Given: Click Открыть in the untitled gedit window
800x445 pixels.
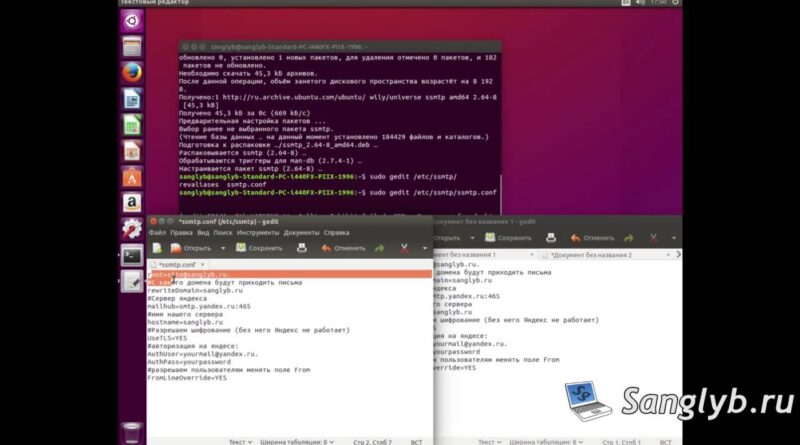Looking at the screenshot, I should point(447,238).
